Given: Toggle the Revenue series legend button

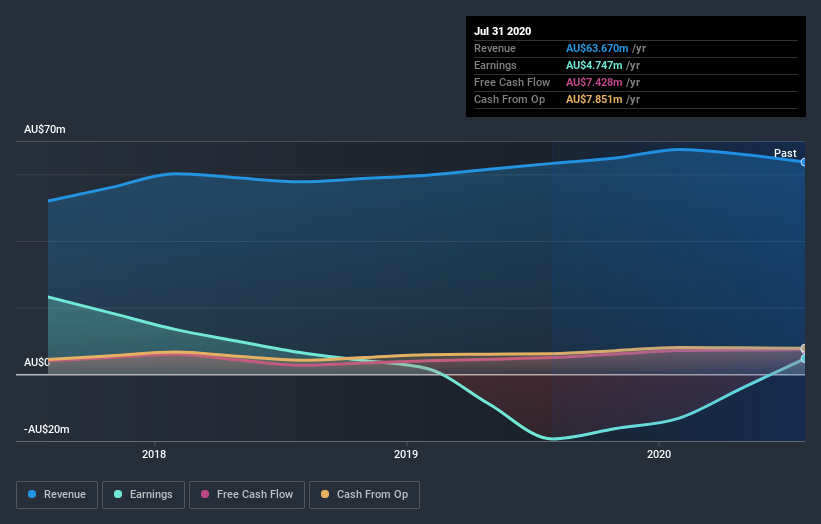Looking at the screenshot, I should [x=57, y=495].
